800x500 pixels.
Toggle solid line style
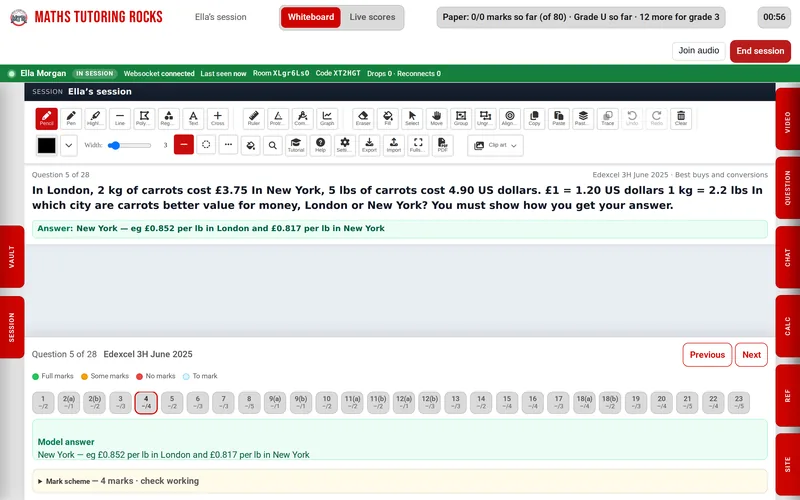184,145
